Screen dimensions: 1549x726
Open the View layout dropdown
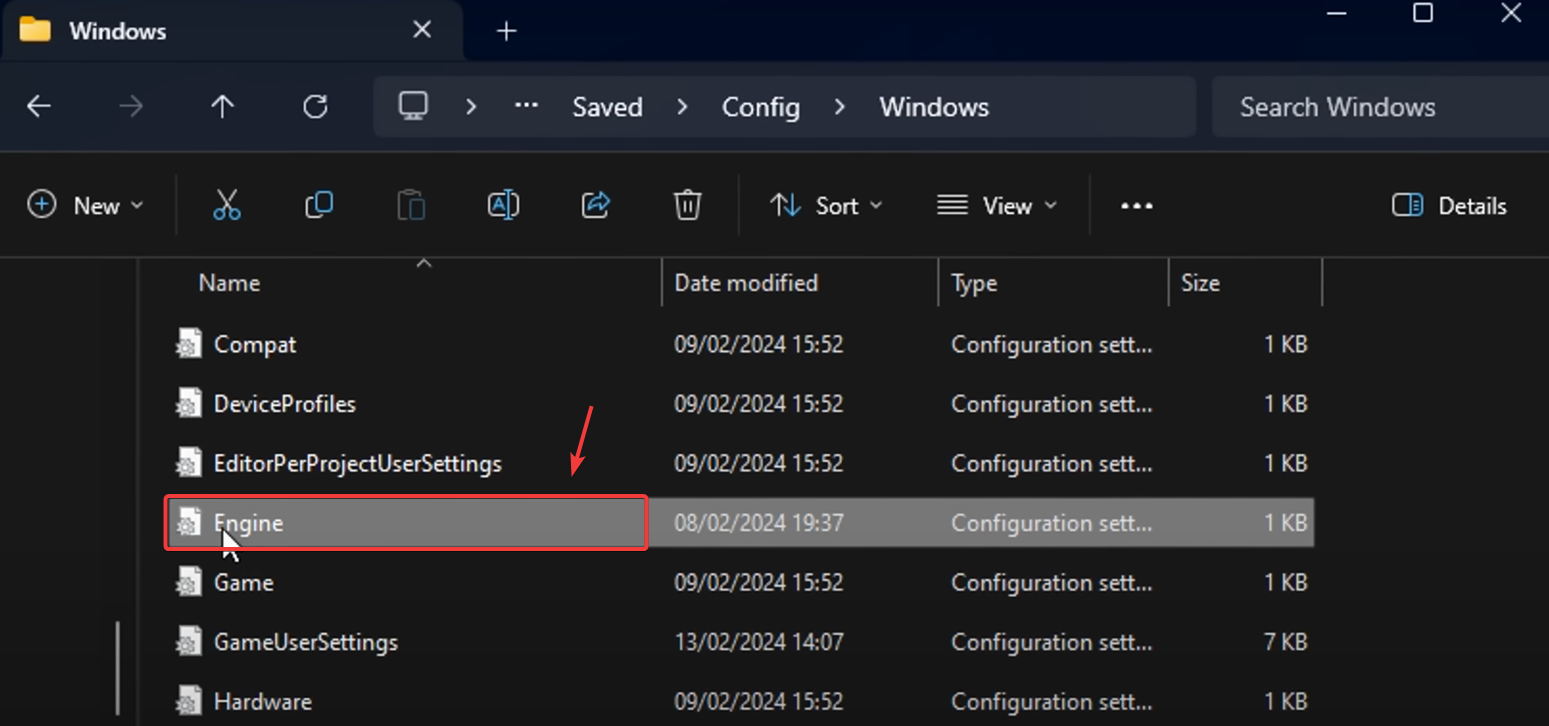pyautogui.click(x=997, y=206)
